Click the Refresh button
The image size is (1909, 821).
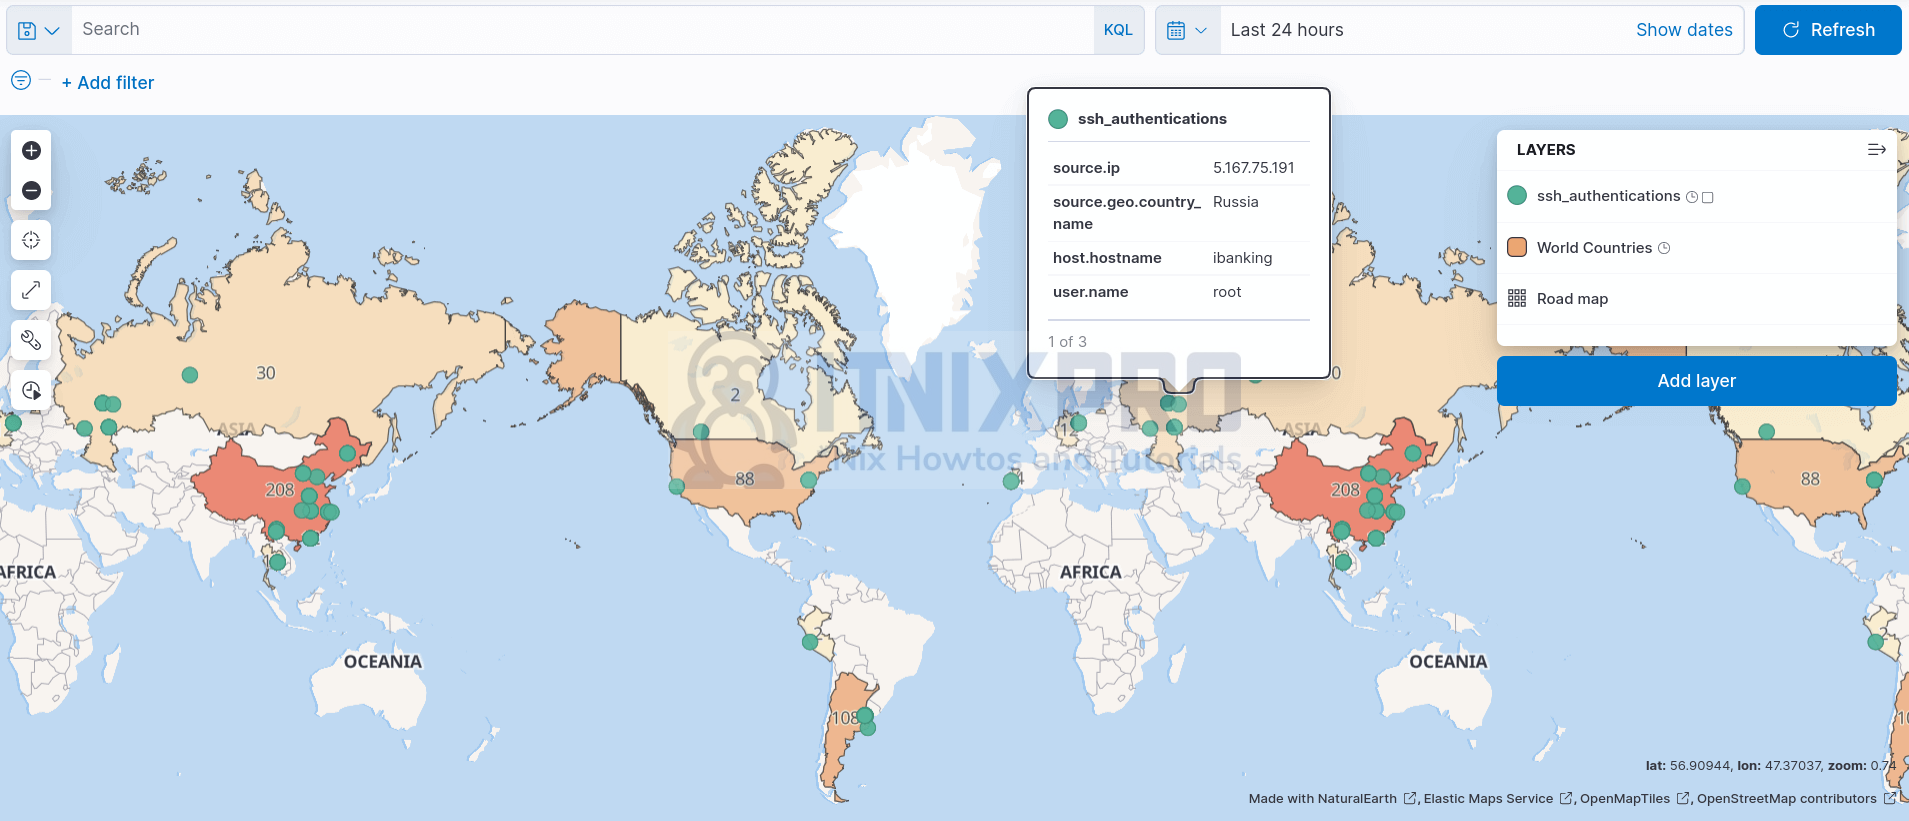point(1828,30)
